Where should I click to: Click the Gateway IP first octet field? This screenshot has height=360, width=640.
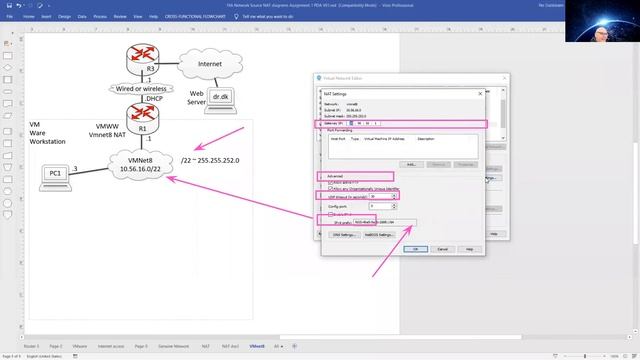coord(351,123)
